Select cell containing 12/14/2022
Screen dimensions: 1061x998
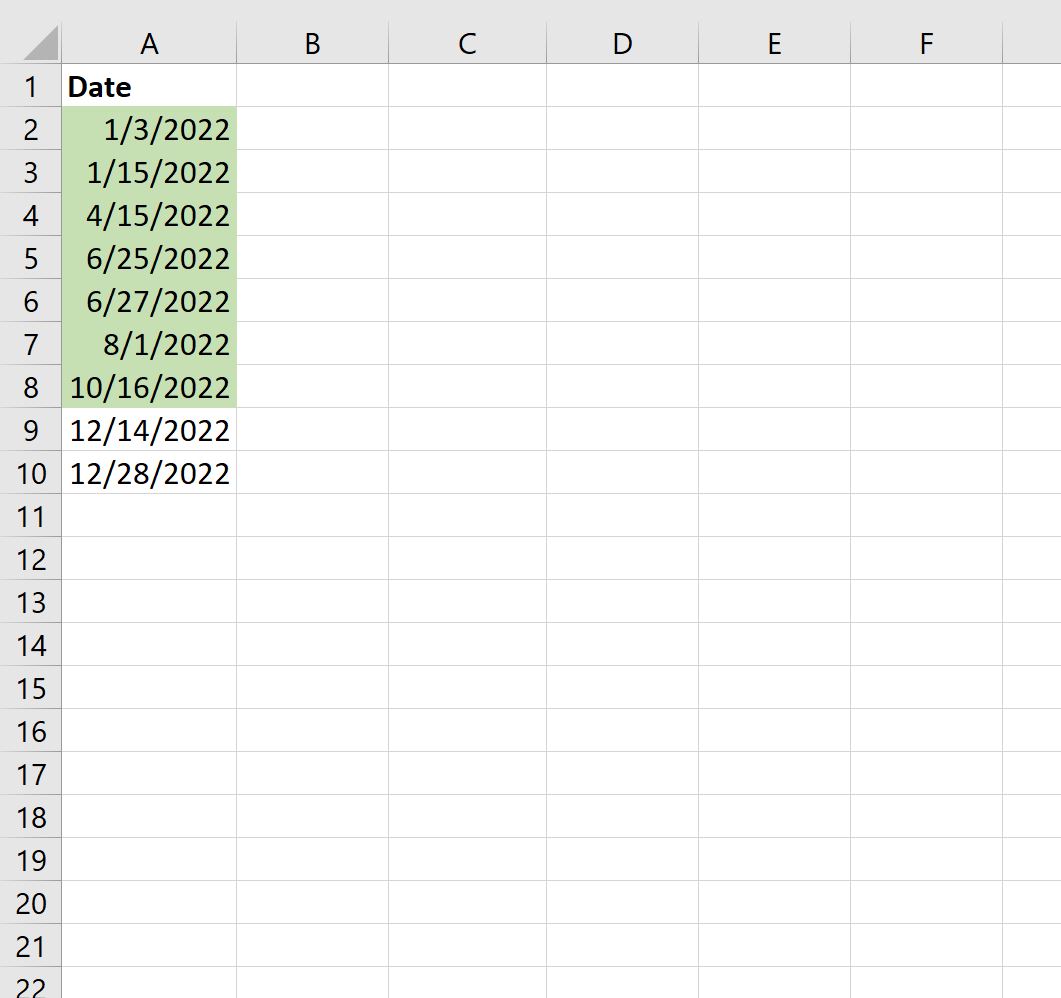click(149, 430)
